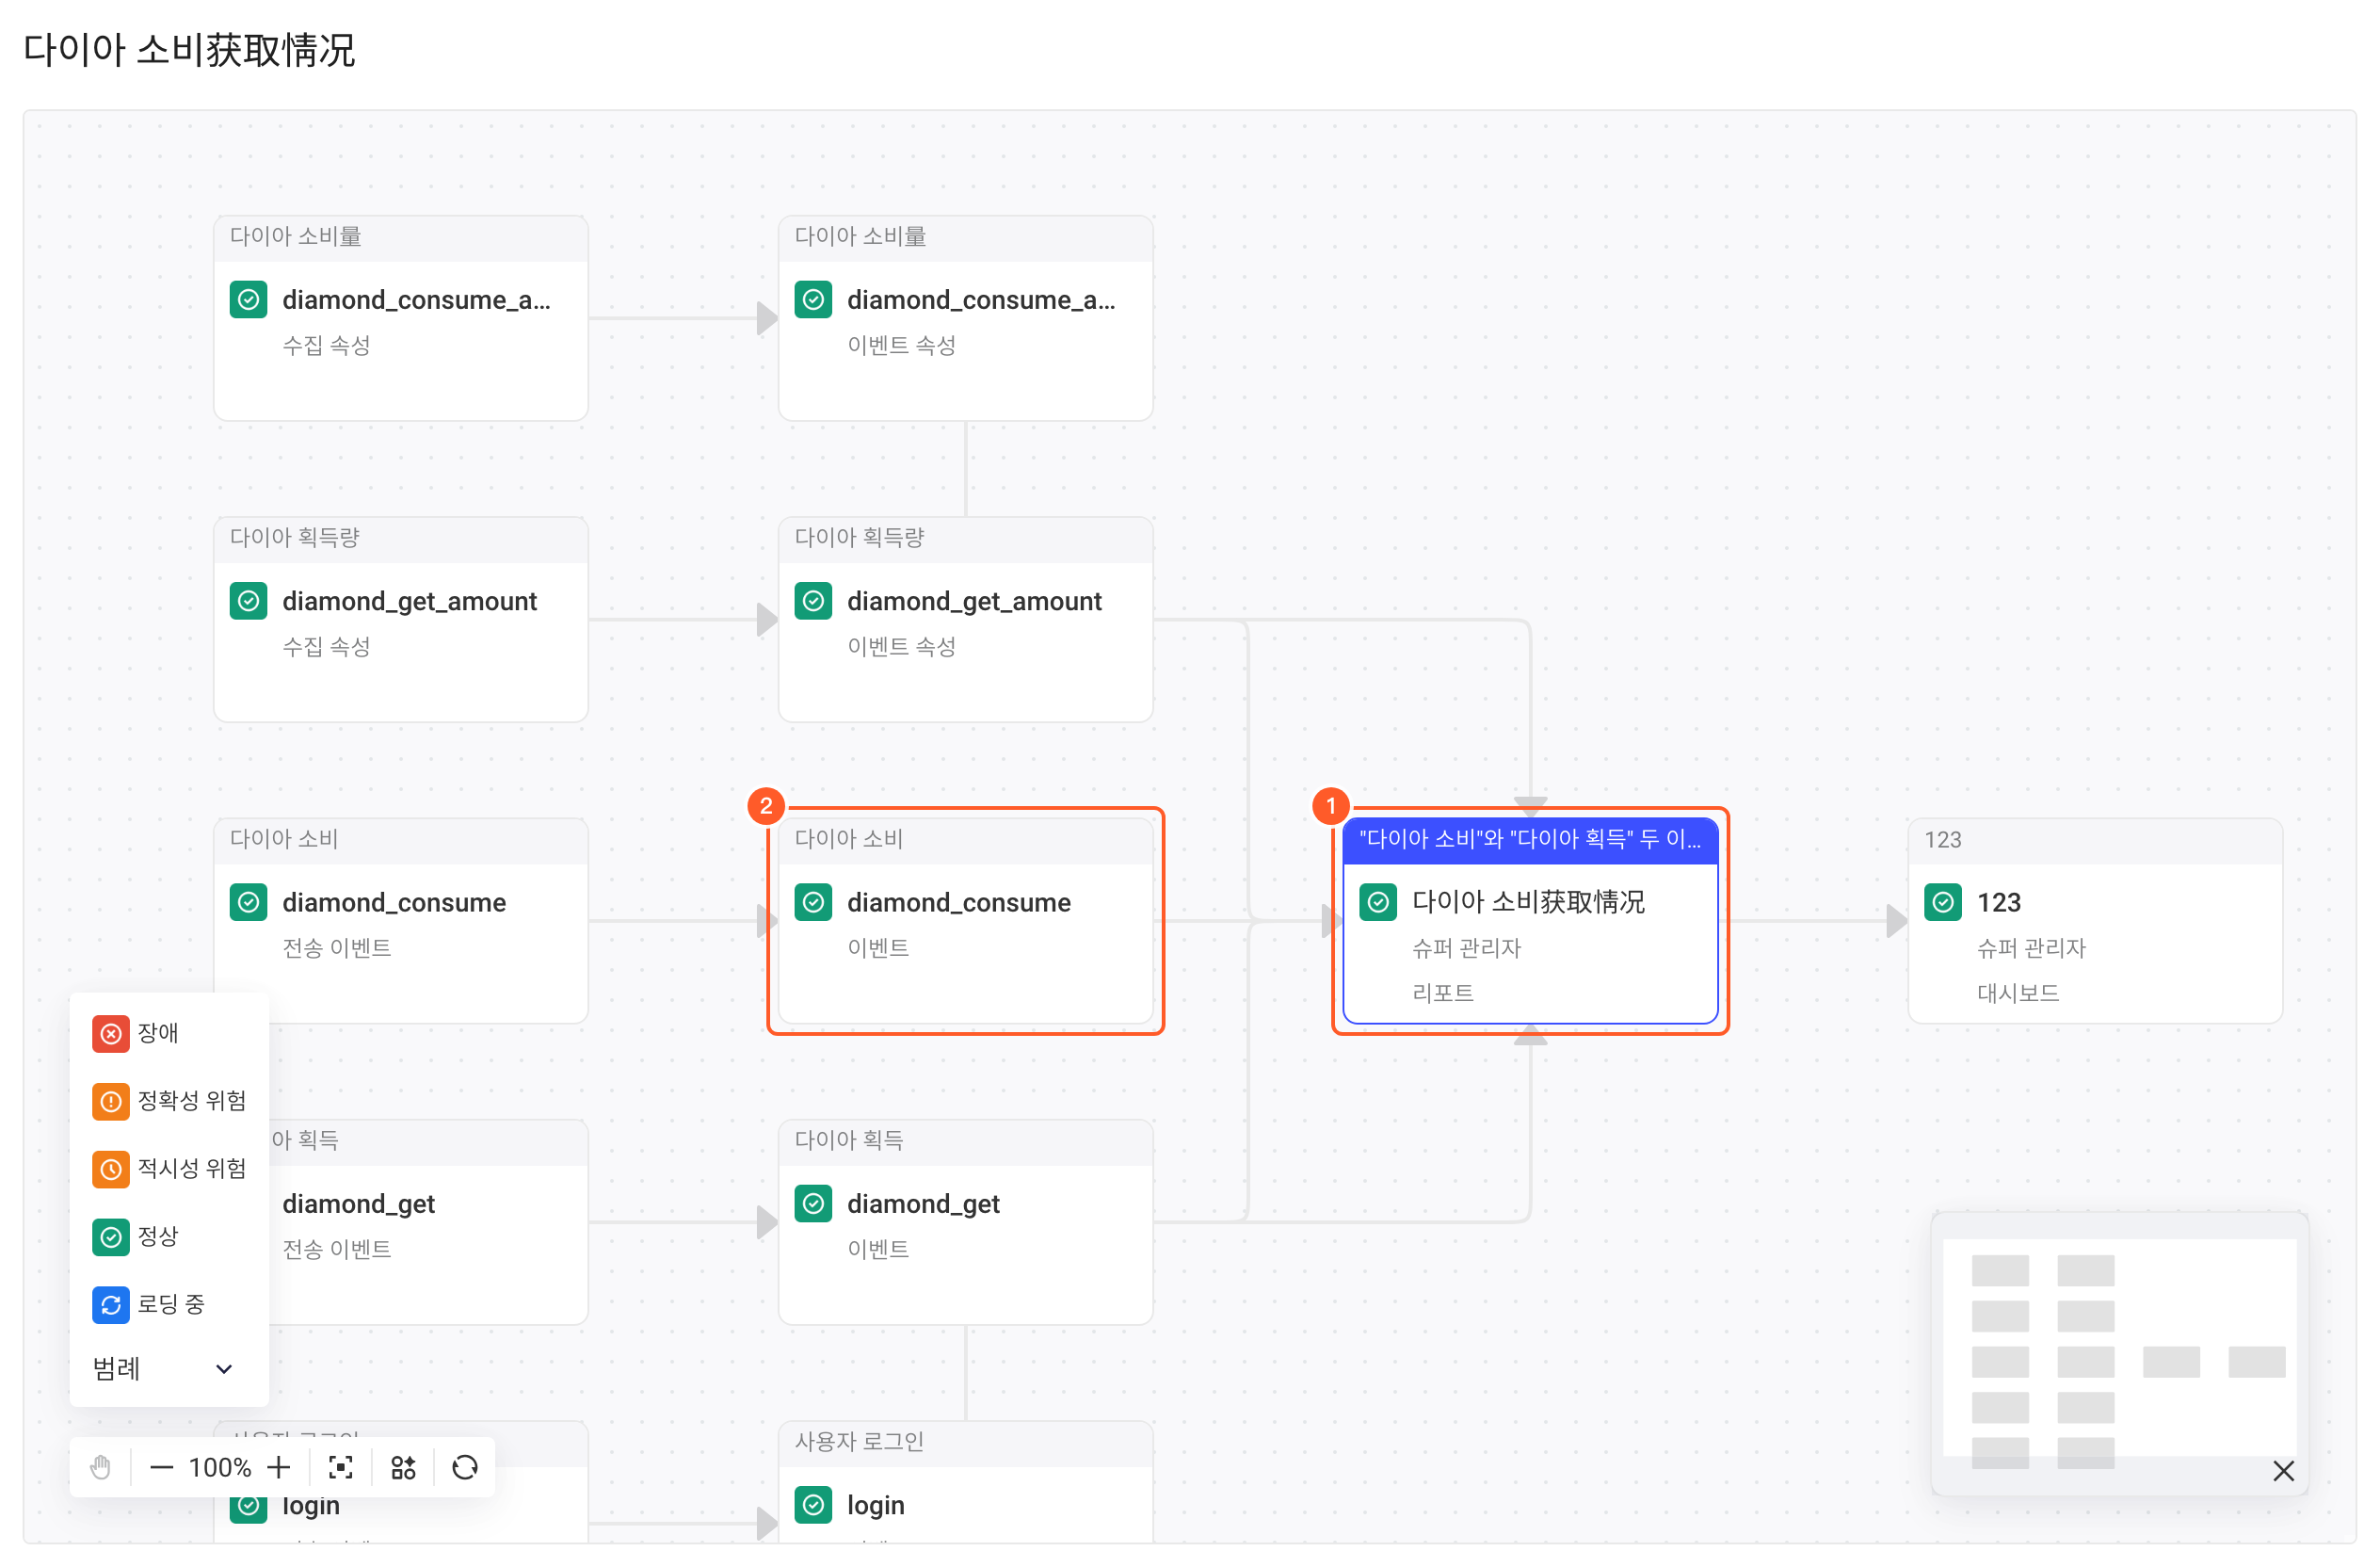Click the status icon on 123 node
Viewport: 2380px width, 1567px height.
click(1942, 902)
